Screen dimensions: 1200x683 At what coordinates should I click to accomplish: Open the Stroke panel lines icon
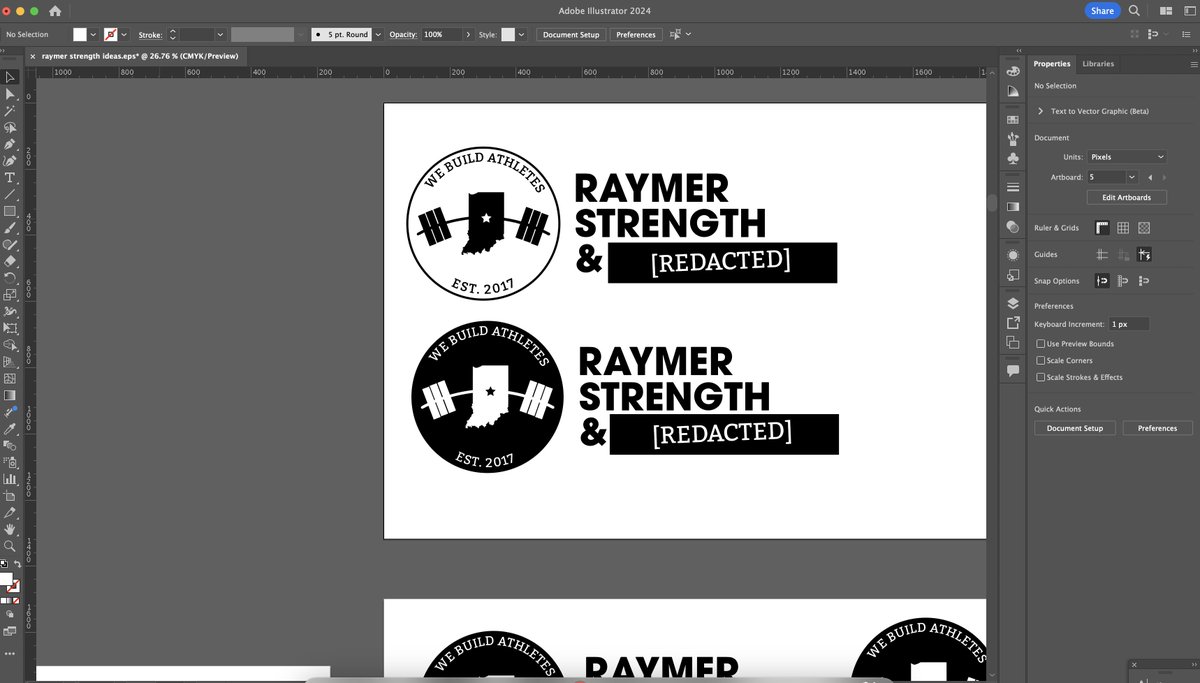pos(1013,187)
